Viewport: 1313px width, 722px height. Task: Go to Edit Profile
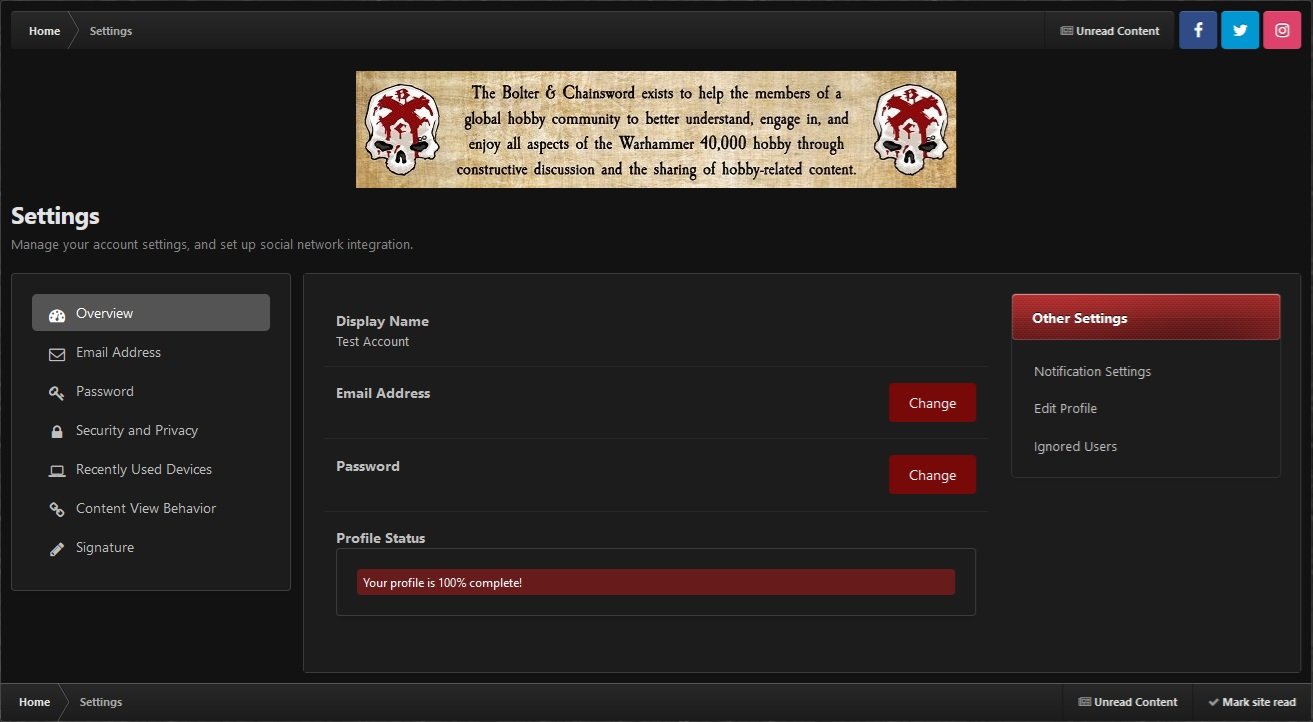(x=1065, y=408)
